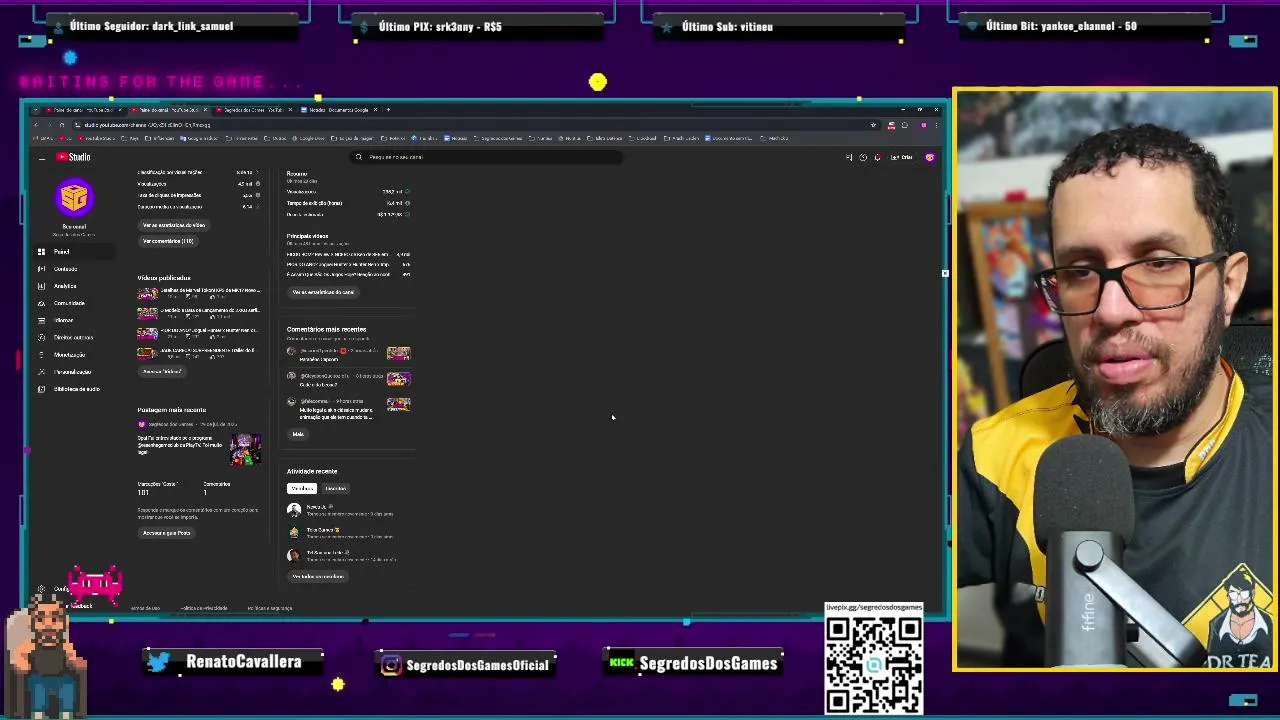The width and height of the screenshot is (1280, 720).
Task: Click Acessar a guia Posts button
Action: pyautogui.click(x=166, y=533)
